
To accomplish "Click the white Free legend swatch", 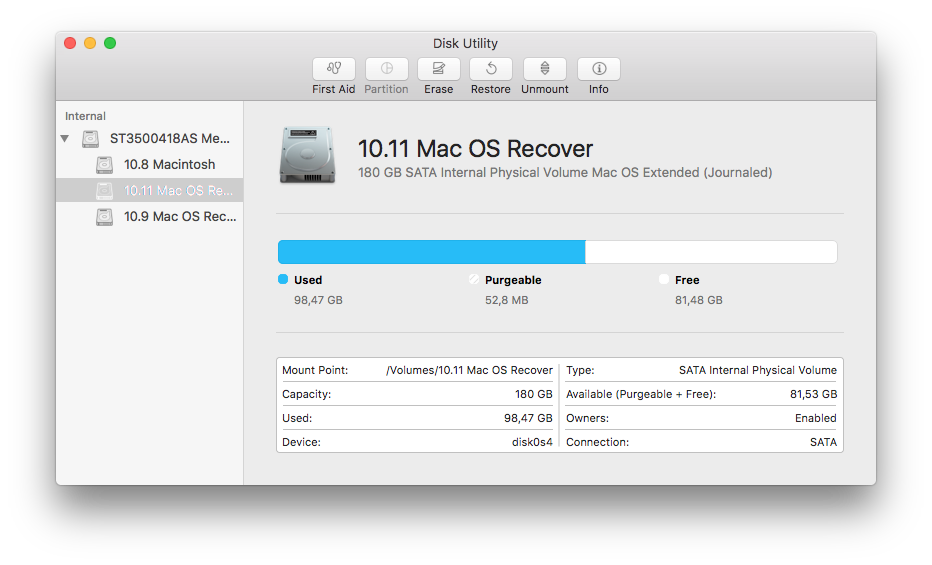I will (x=664, y=279).
